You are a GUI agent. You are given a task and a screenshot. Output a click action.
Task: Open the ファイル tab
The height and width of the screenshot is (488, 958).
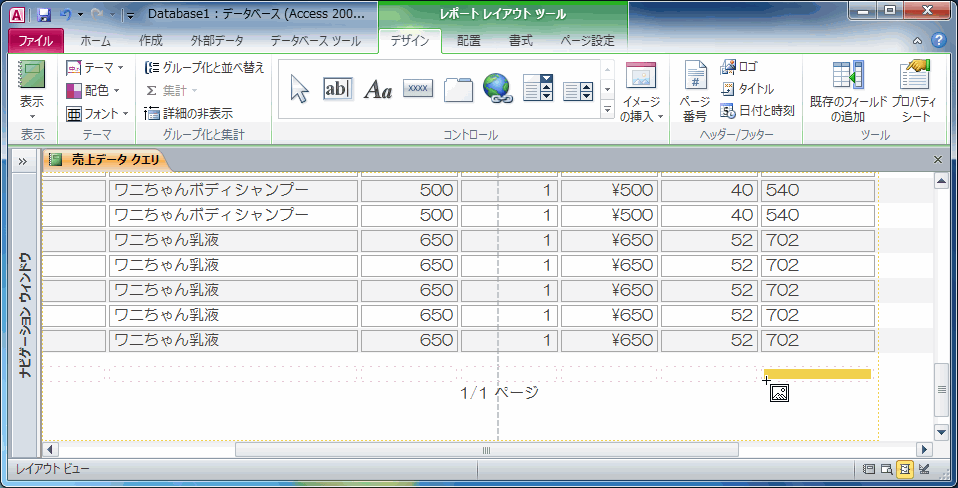pos(35,41)
